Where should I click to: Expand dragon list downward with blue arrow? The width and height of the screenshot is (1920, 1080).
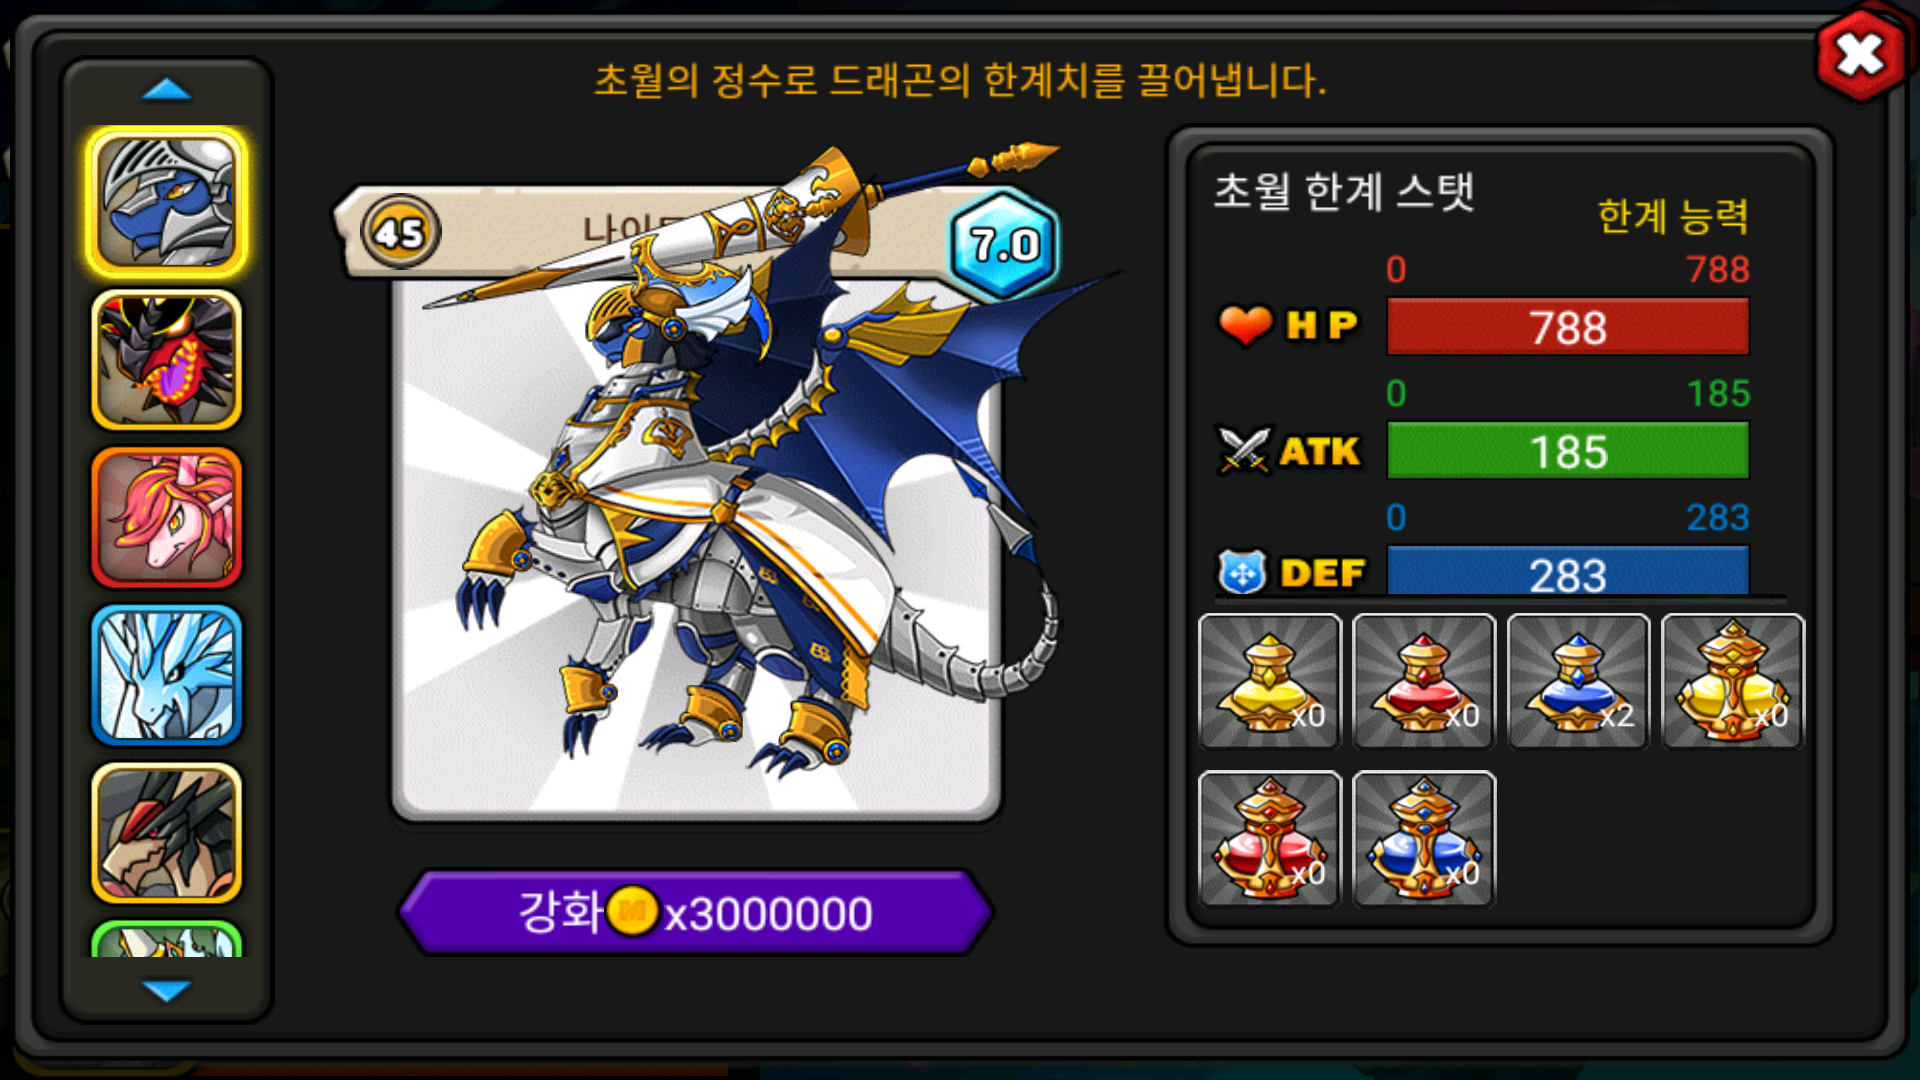[167, 990]
